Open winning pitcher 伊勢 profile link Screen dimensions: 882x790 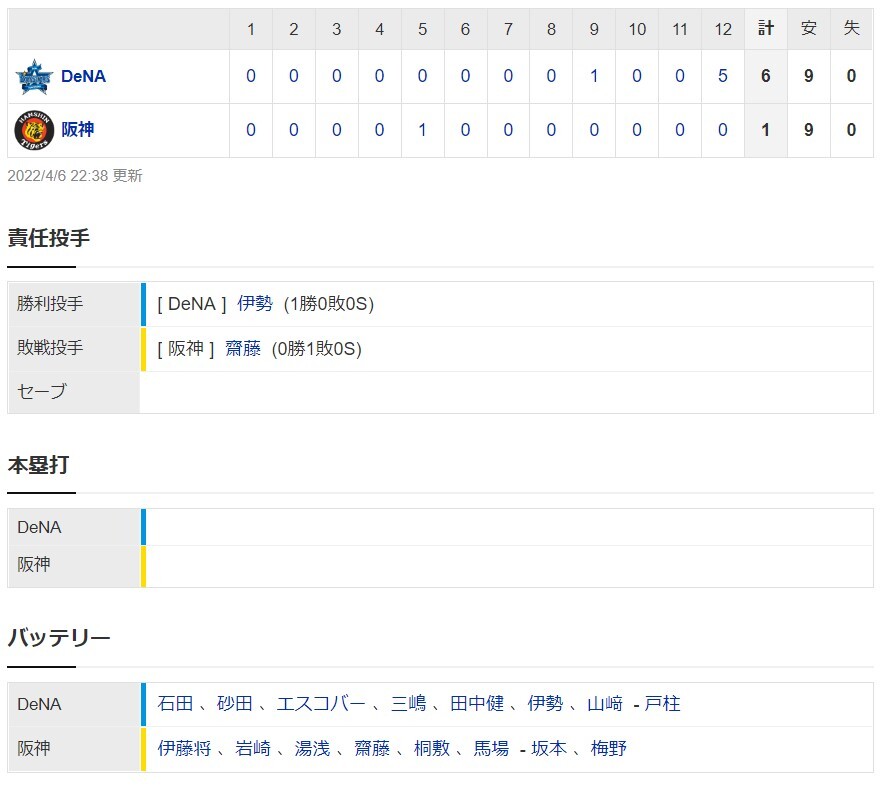pos(255,304)
